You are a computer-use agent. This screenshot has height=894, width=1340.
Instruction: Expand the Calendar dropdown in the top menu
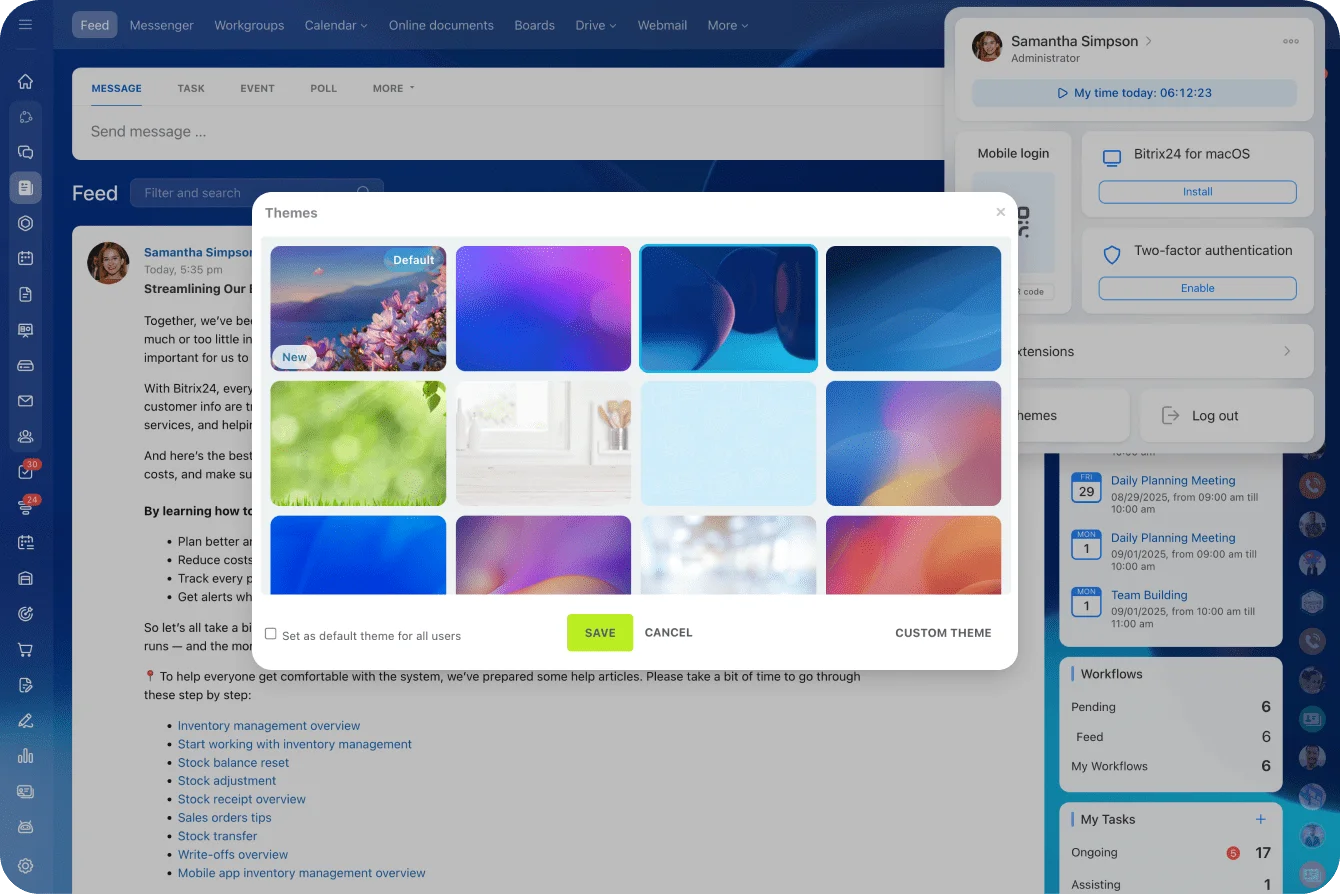pos(336,25)
